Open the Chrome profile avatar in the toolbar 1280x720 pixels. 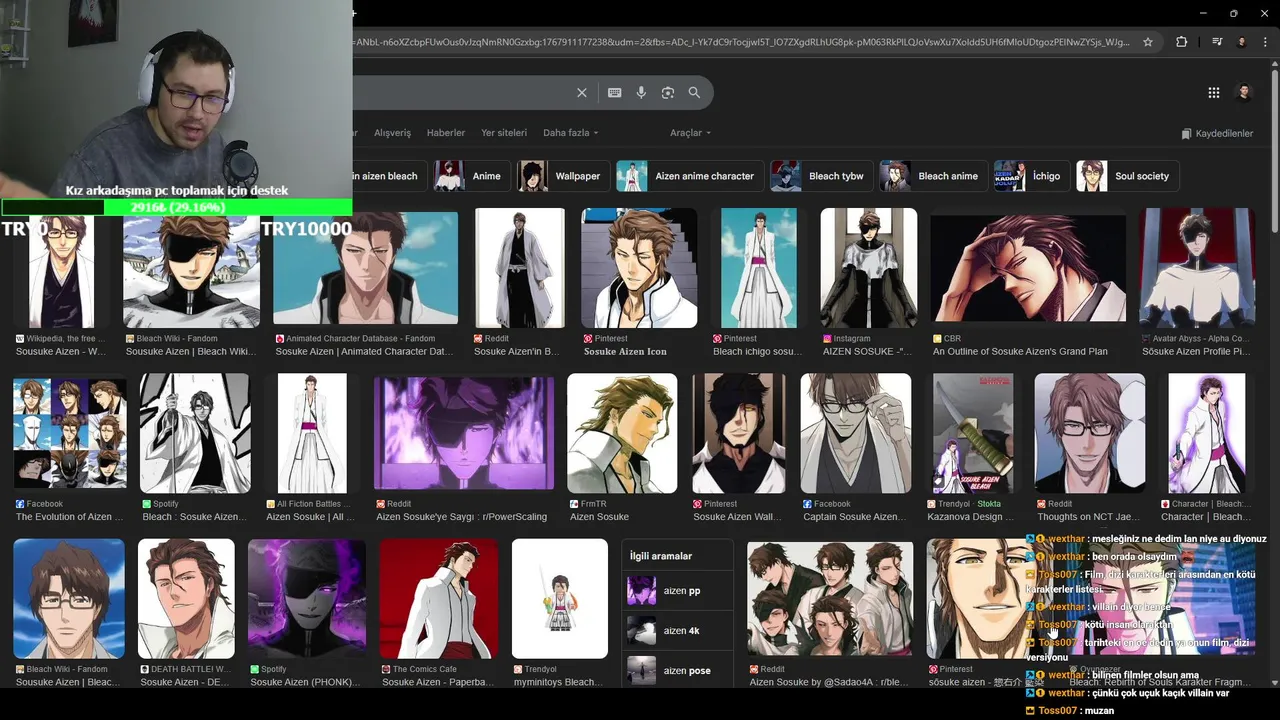1242,42
